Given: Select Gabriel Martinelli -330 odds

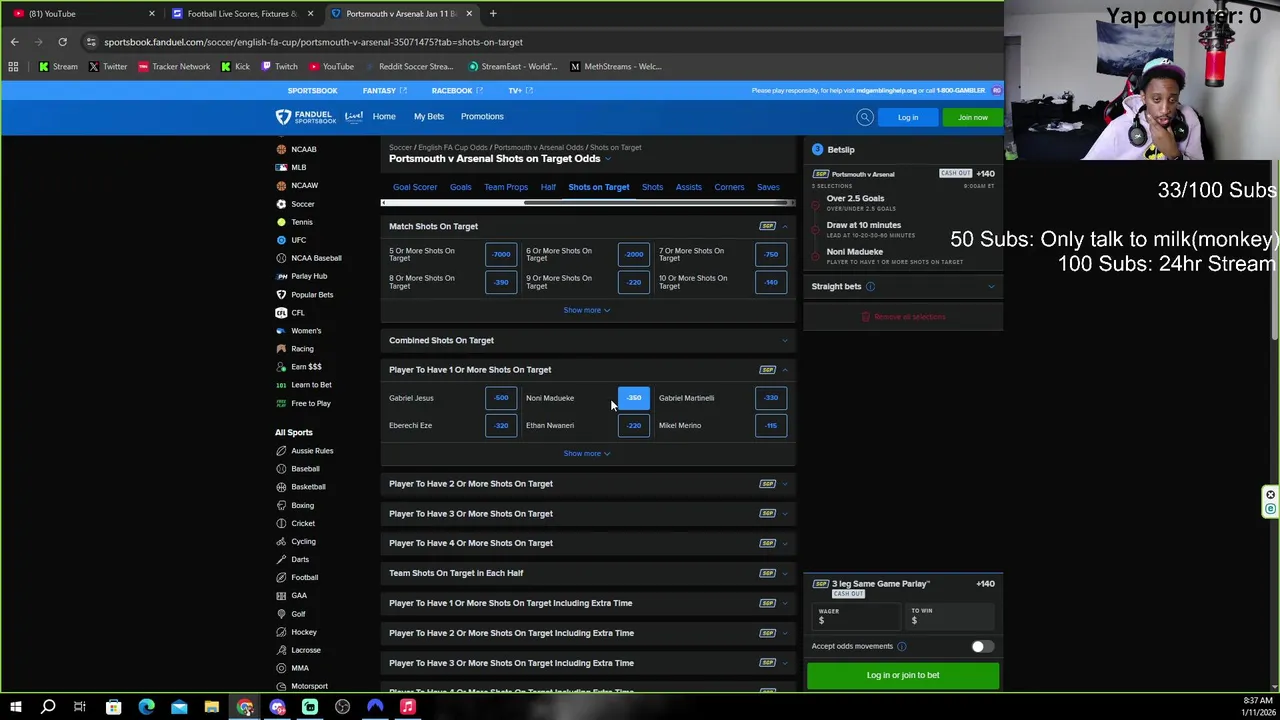Looking at the screenshot, I should tap(771, 398).
